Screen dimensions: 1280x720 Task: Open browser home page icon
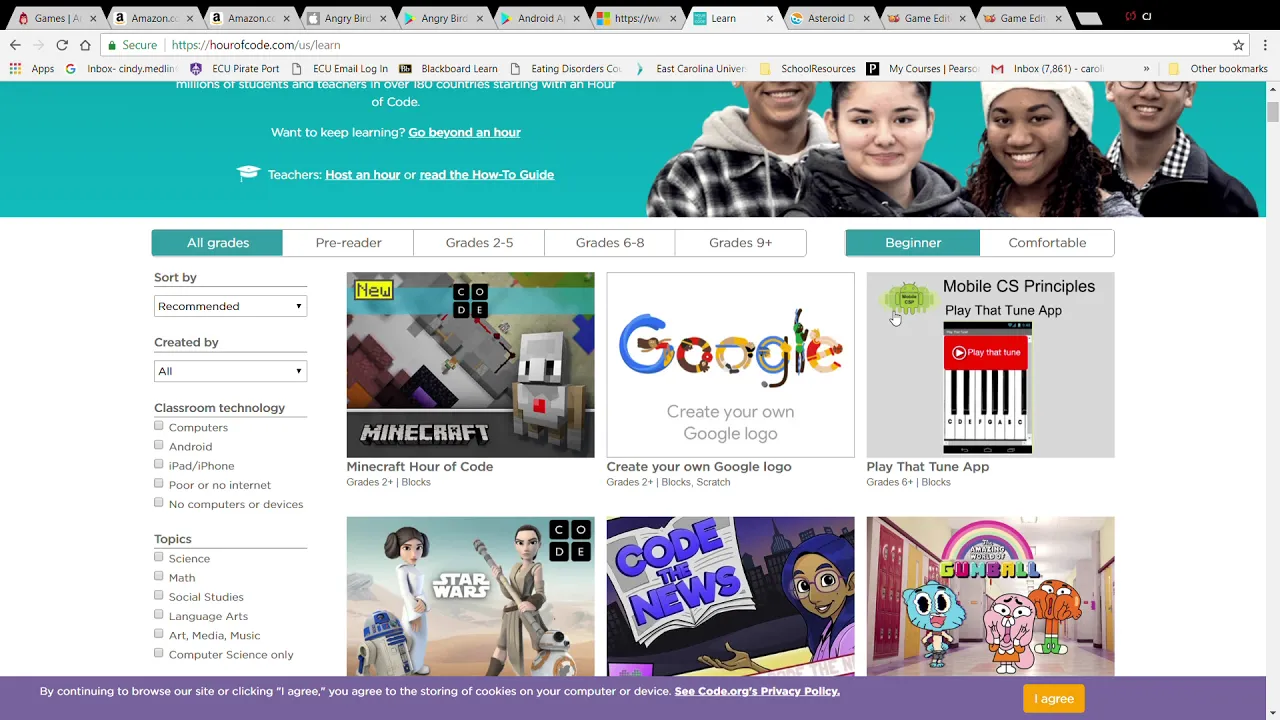point(86,45)
